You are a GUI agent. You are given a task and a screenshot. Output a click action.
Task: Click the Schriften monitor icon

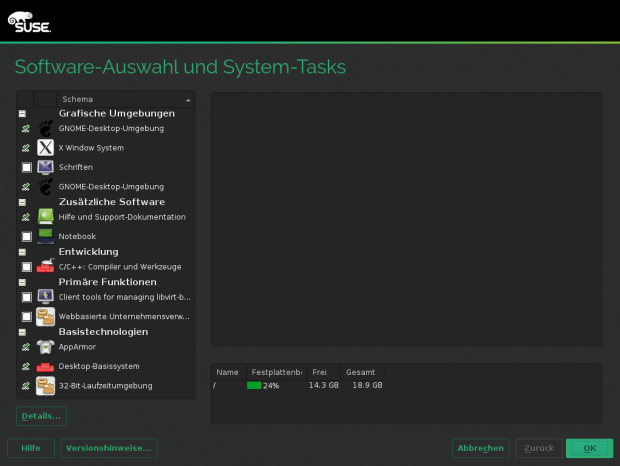[x=45, y=167]
